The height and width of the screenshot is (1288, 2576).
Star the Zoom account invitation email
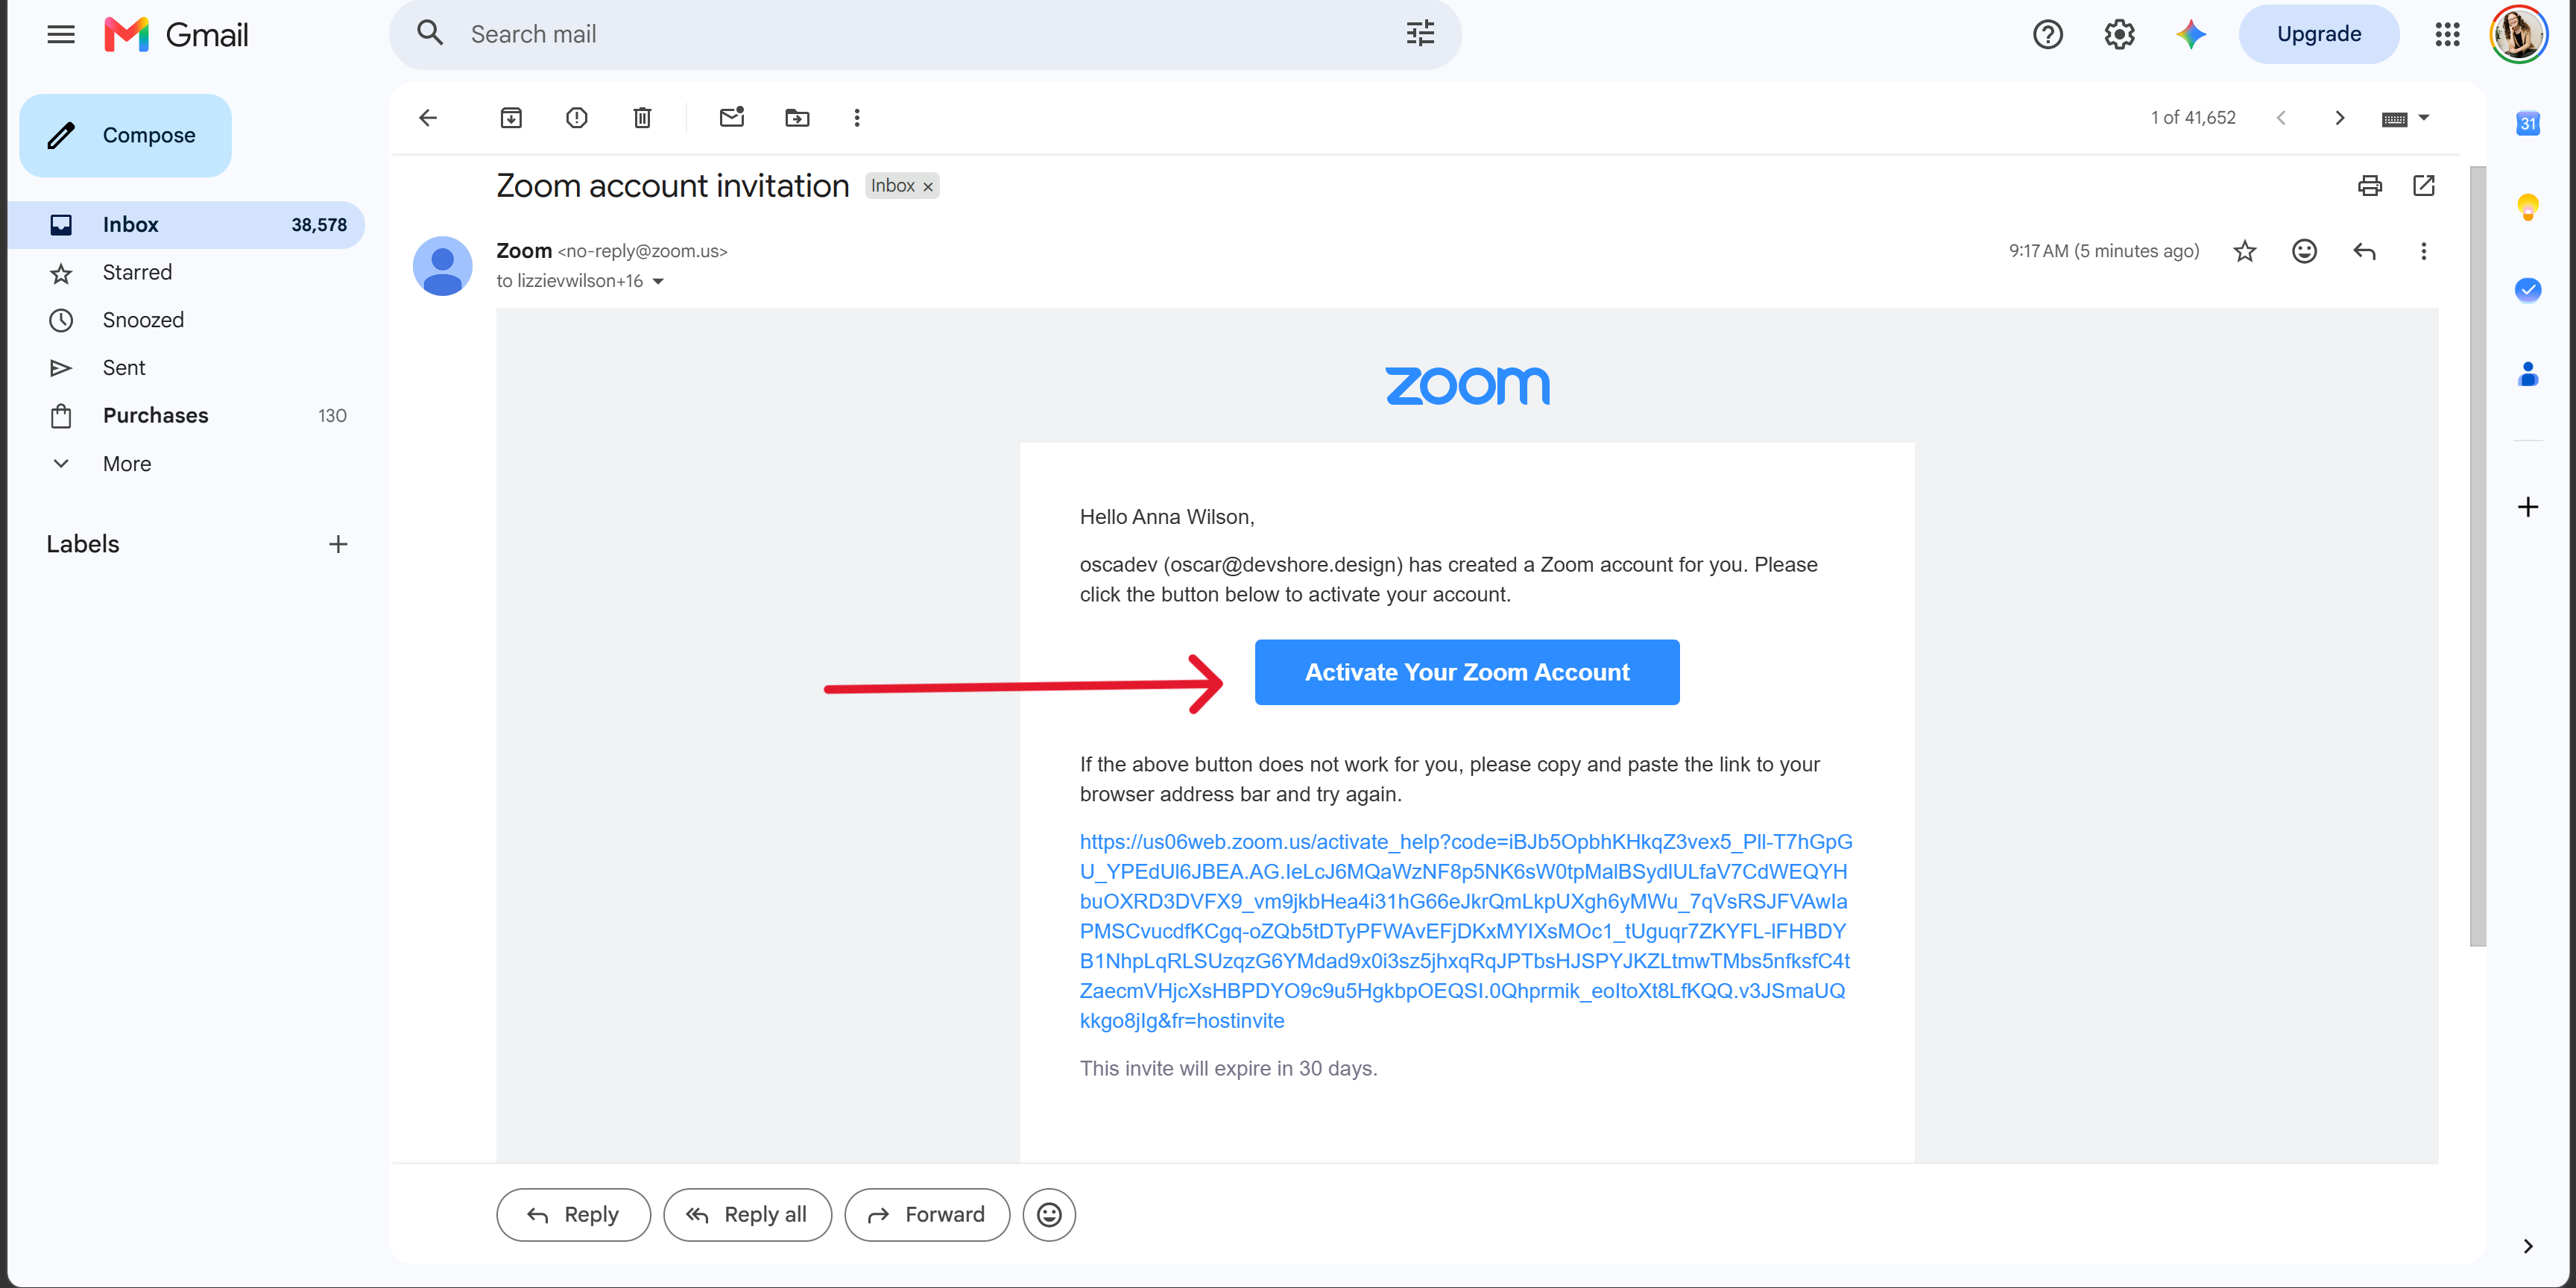2244,251
